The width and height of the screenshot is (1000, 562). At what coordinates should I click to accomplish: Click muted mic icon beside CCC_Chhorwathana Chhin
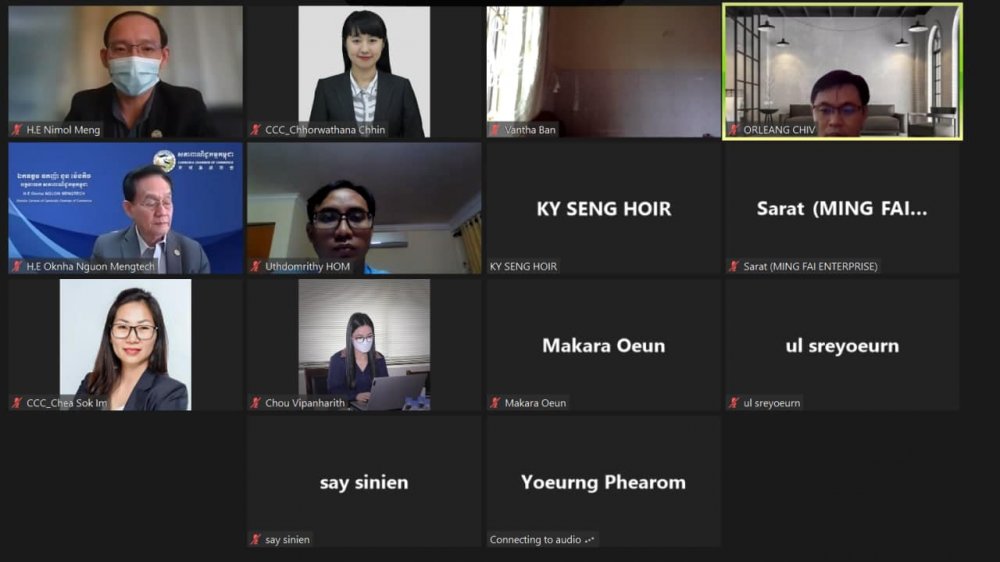click(x=256, y=130)
